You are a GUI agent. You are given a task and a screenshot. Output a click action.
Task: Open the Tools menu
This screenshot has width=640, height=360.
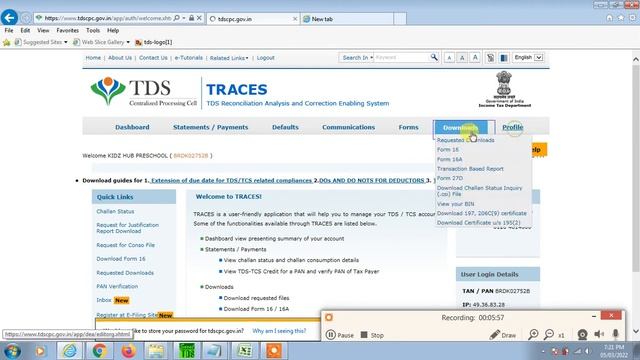pyautogui.click(x=93, y=30)
